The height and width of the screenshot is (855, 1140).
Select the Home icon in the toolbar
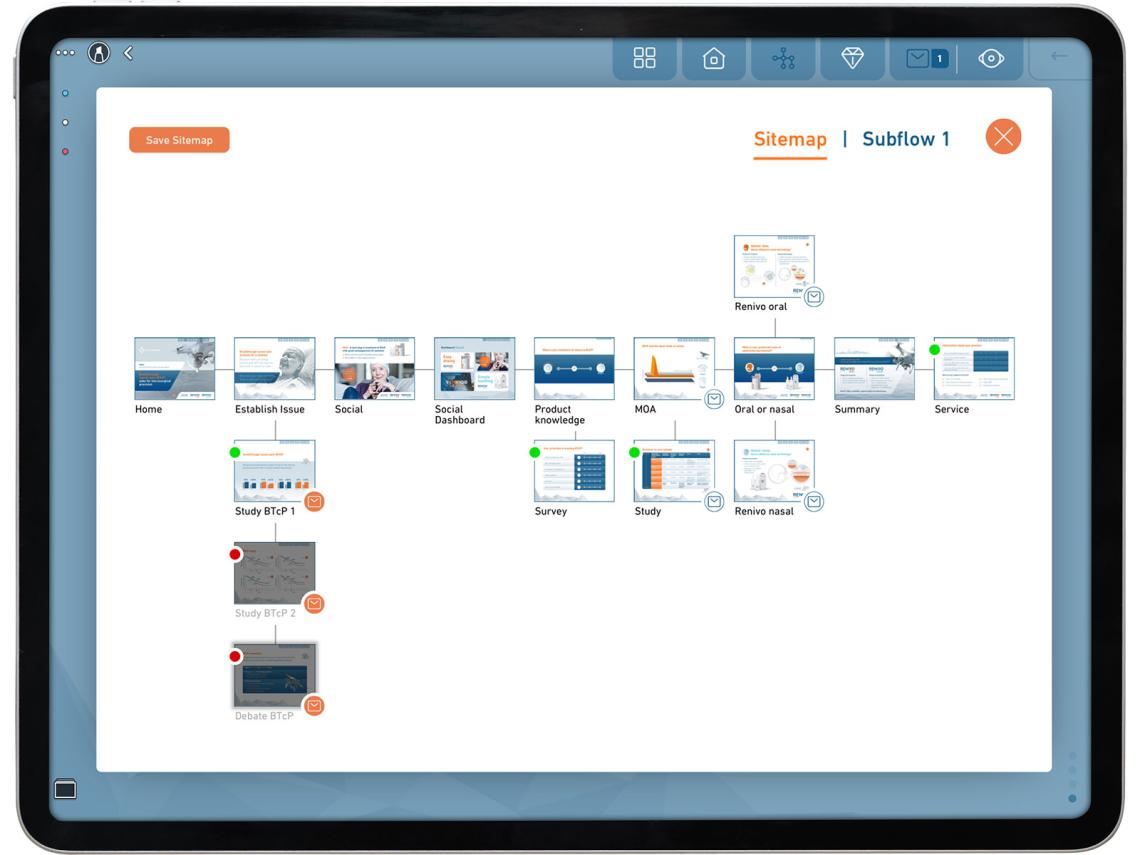click(x=713, y=58)
